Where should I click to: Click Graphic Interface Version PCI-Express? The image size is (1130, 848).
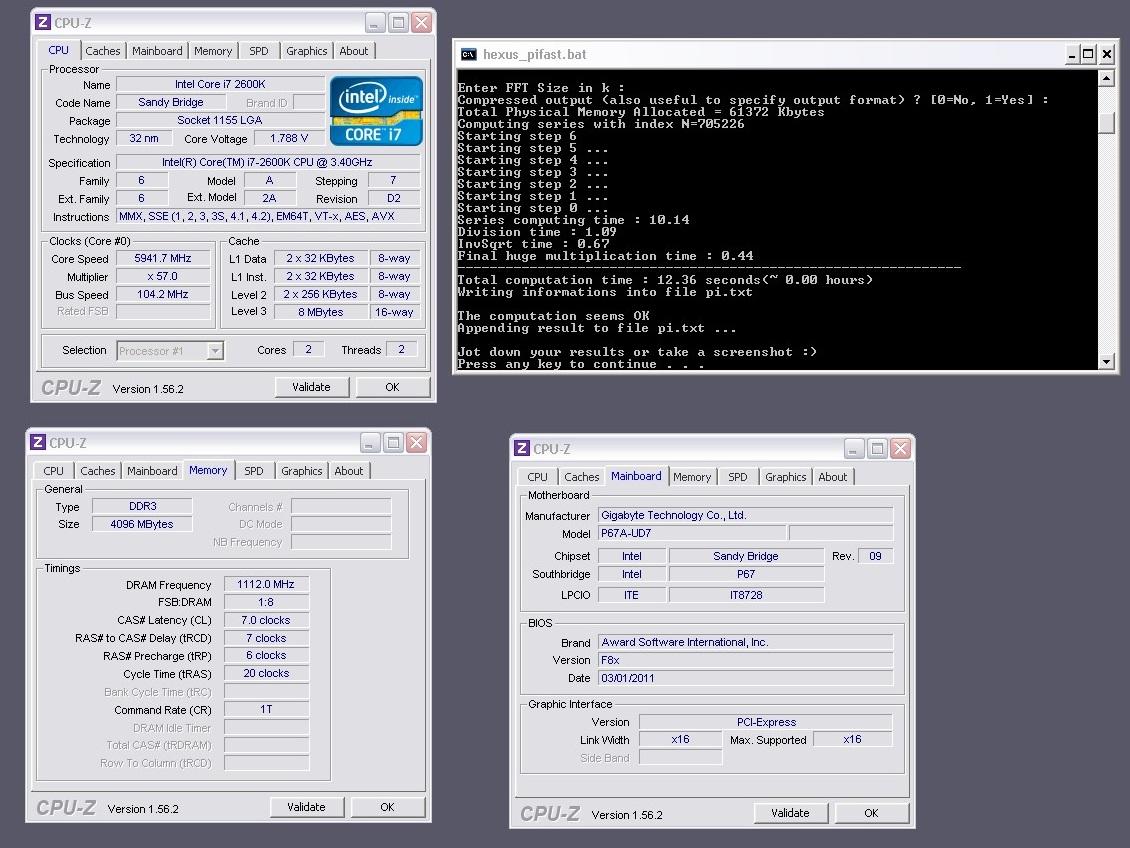(766, 722)
